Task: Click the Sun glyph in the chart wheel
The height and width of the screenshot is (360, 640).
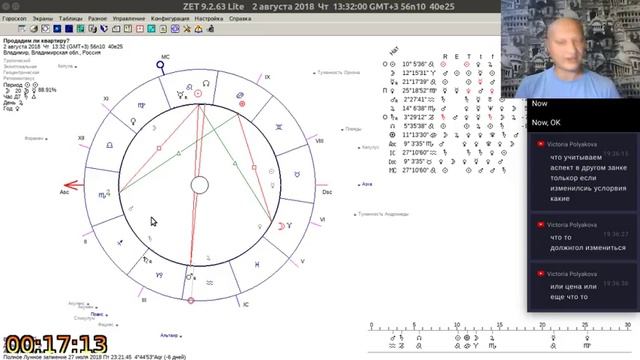Action: click(x=198, y=93)
